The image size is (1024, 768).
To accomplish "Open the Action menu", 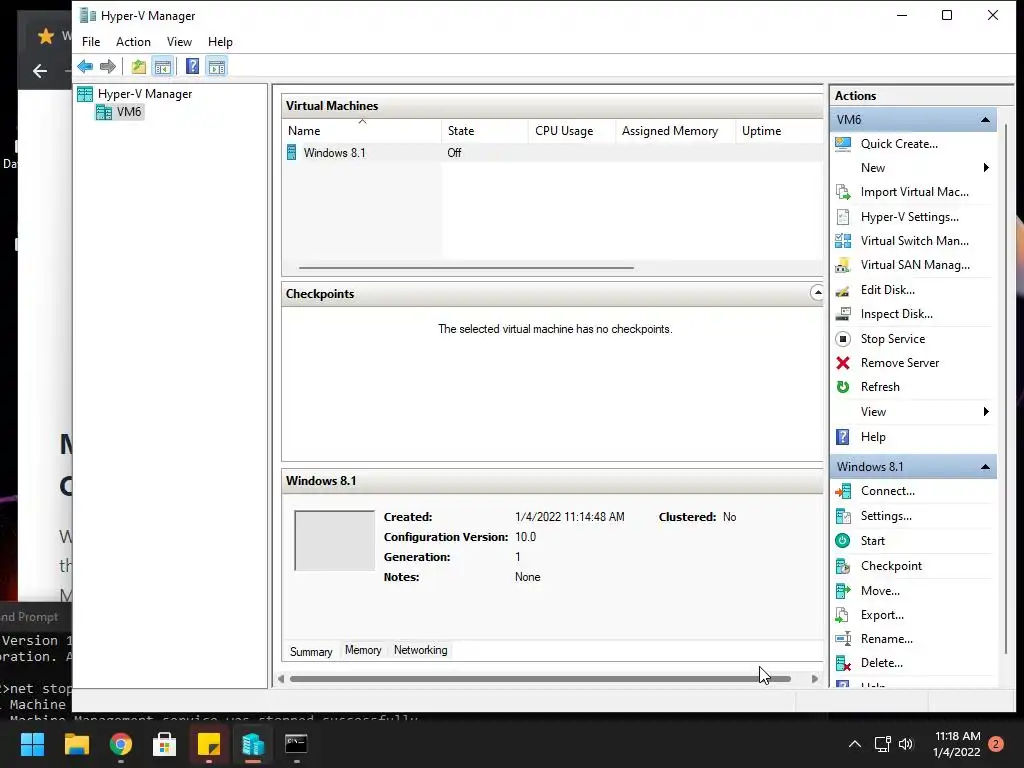I will click(x=133, y=42).
